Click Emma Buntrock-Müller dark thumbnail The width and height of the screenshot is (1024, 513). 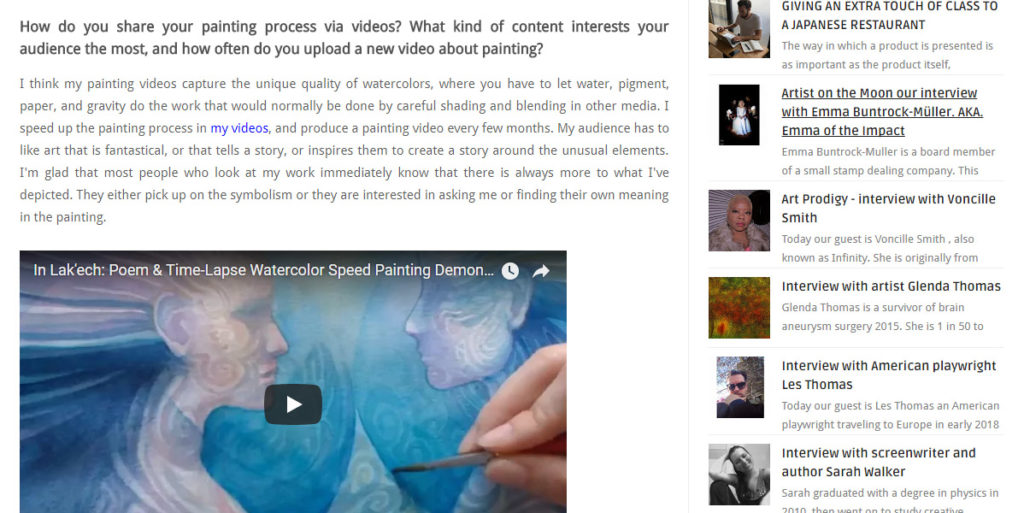[x=739, y=115]
